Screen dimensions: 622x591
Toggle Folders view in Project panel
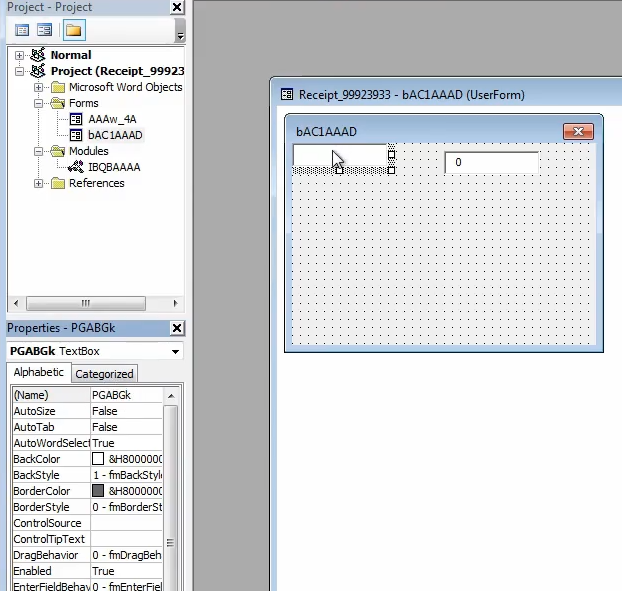[74, 30]
